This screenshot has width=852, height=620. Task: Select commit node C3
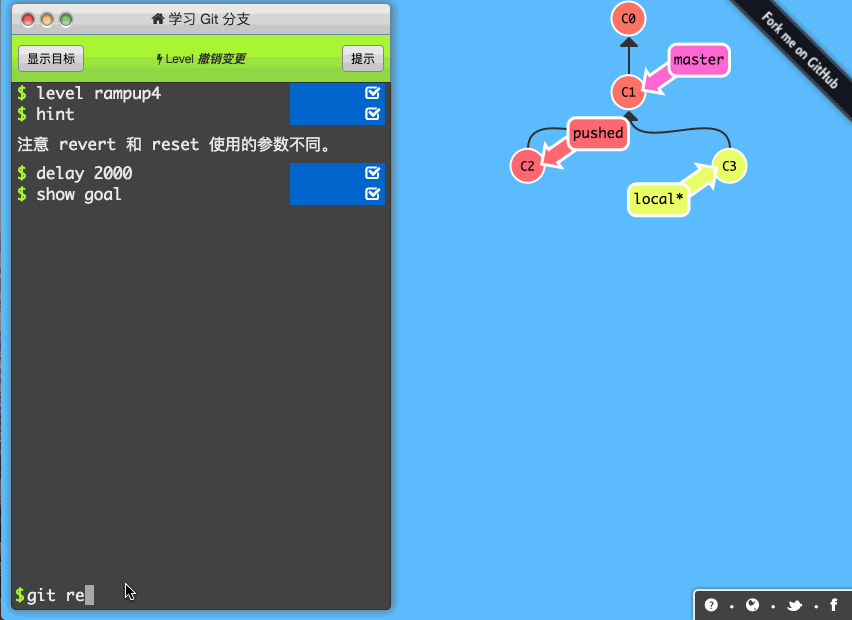click(729, 166)
